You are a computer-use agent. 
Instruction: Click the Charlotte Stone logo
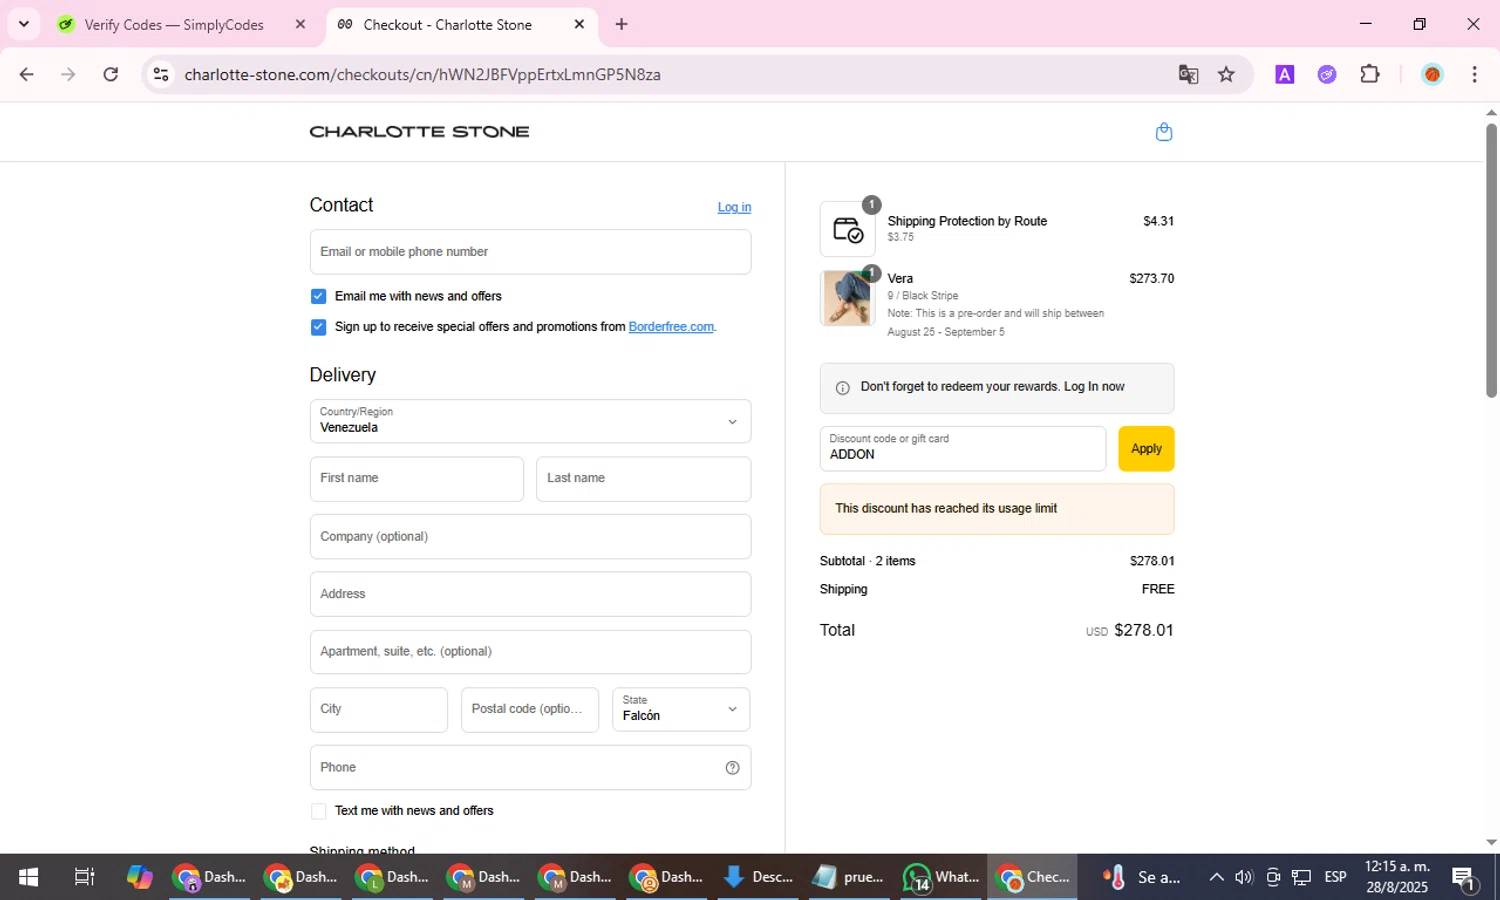[x=419, y=132]
